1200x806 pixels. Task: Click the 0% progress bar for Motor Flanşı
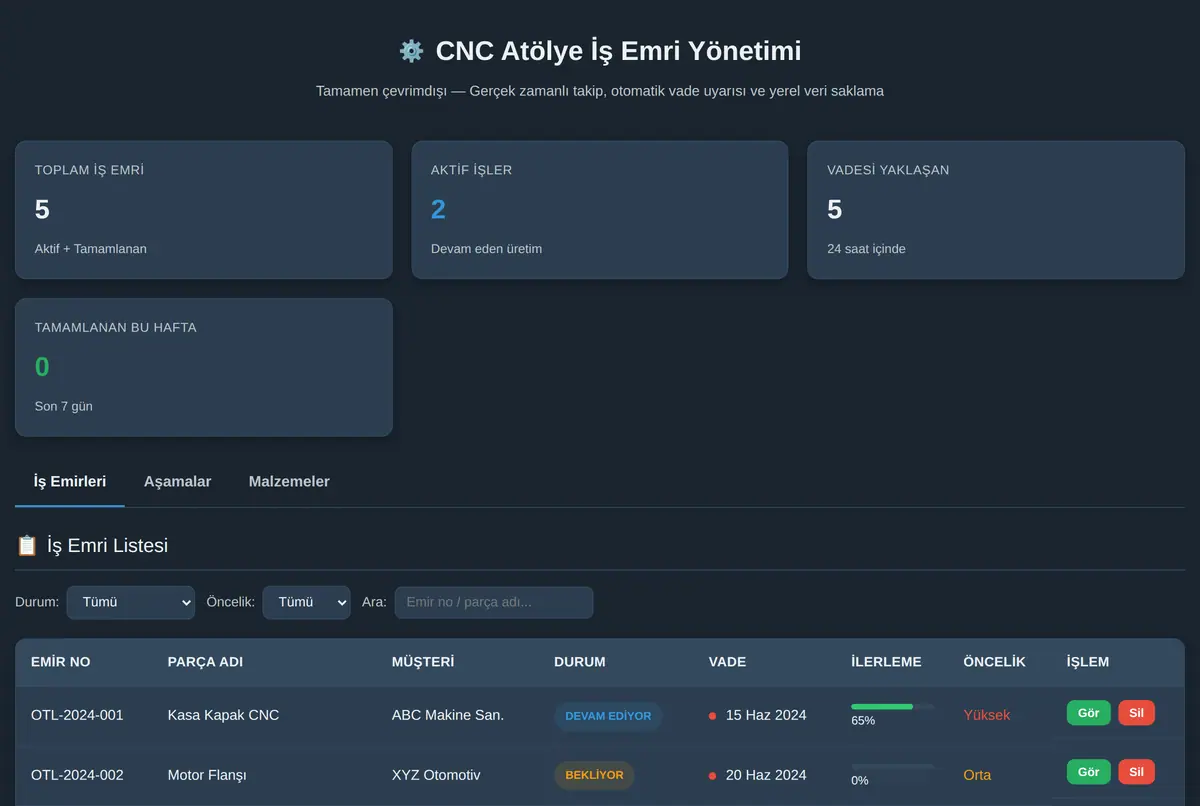(x=892, y=767)
